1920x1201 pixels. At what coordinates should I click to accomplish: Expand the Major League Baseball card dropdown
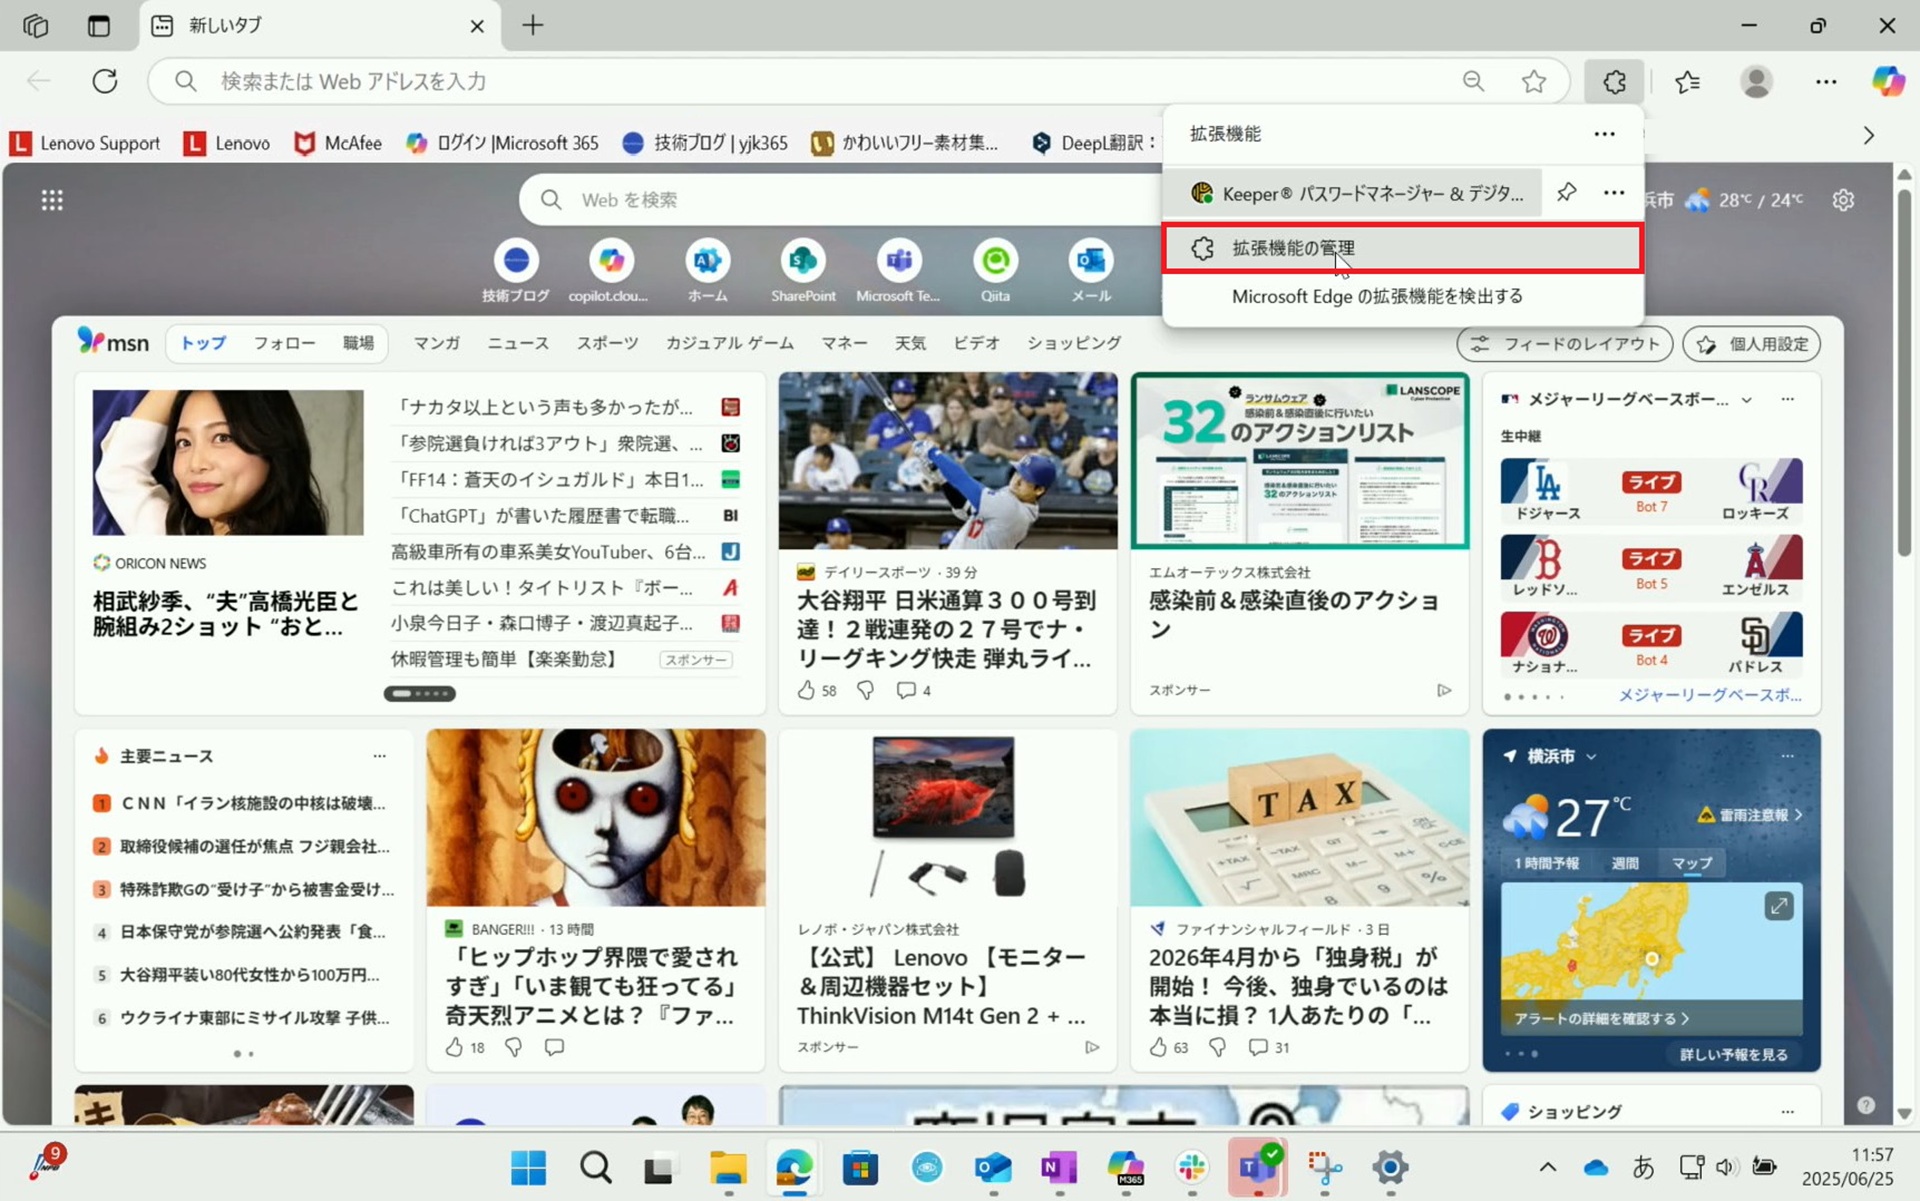(1746, 400)
